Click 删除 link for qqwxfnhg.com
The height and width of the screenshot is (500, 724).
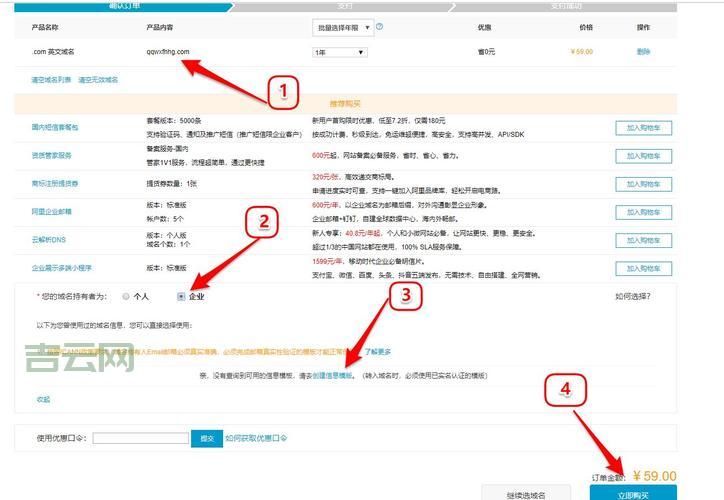643,52
